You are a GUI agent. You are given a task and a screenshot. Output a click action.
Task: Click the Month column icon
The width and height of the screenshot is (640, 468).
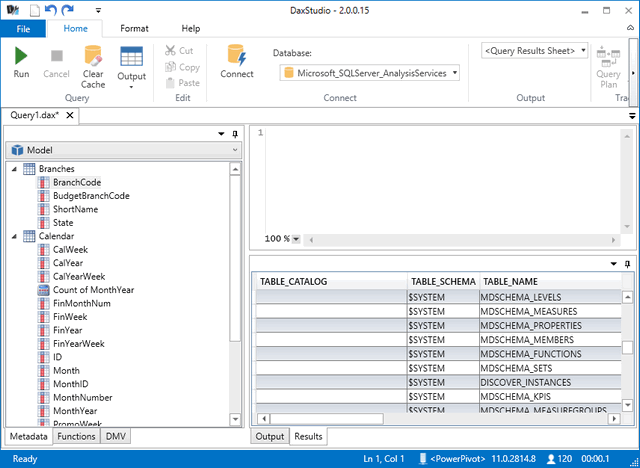click(x=44, y=371)
